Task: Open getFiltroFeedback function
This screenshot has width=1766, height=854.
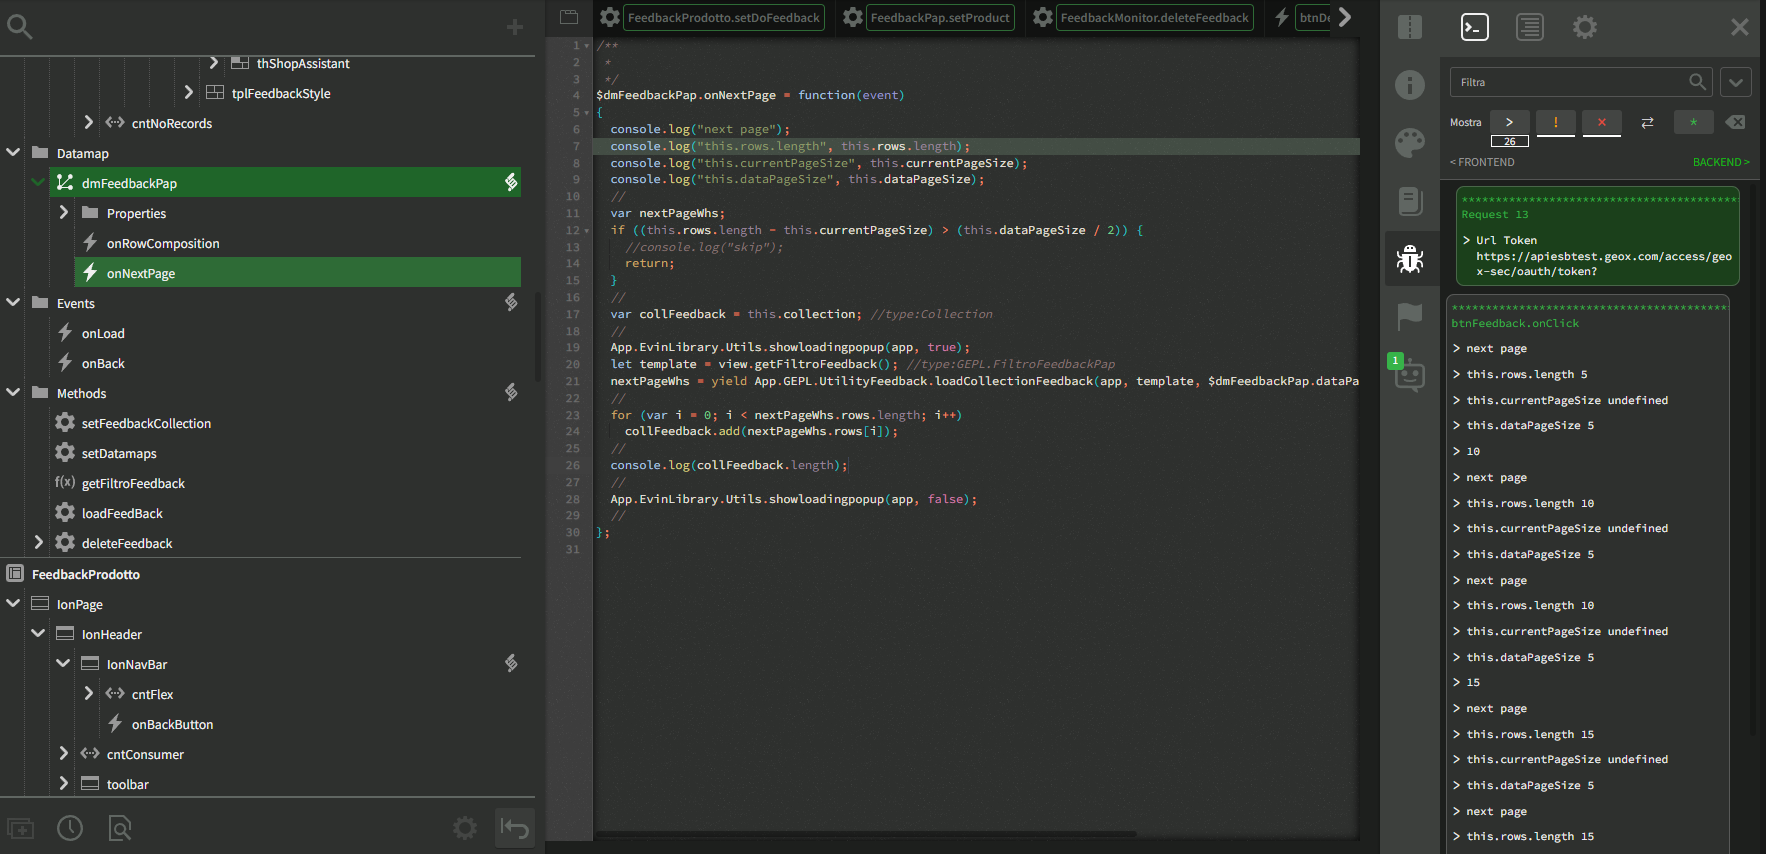Action: tap(133, 483)
